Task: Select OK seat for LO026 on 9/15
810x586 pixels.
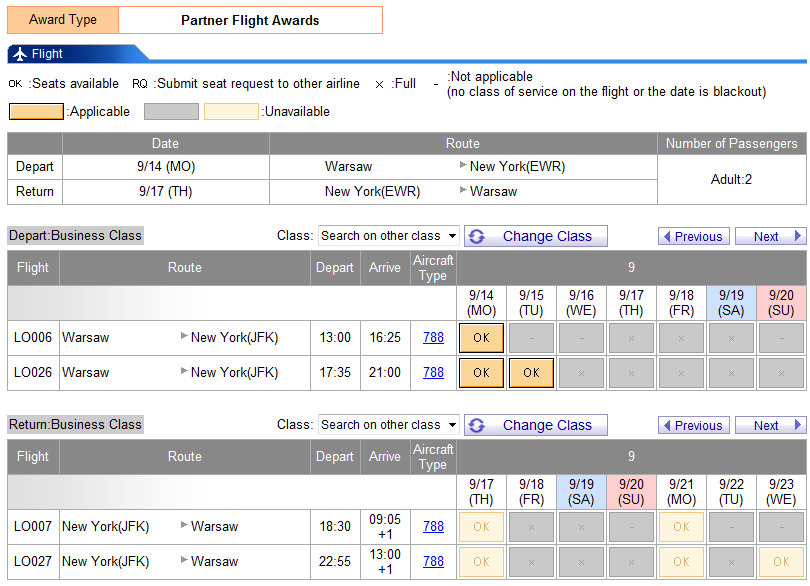Action: click(531, 373)
